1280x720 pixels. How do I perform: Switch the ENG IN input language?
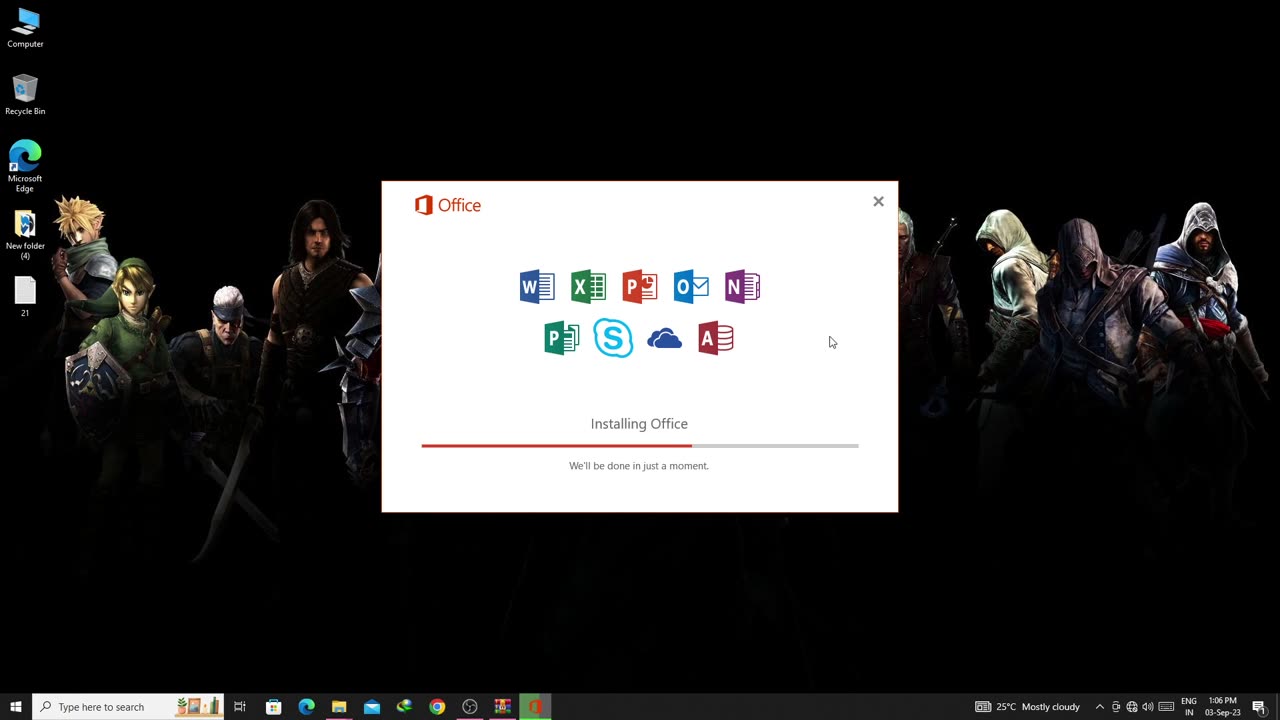click(1189, 707)
